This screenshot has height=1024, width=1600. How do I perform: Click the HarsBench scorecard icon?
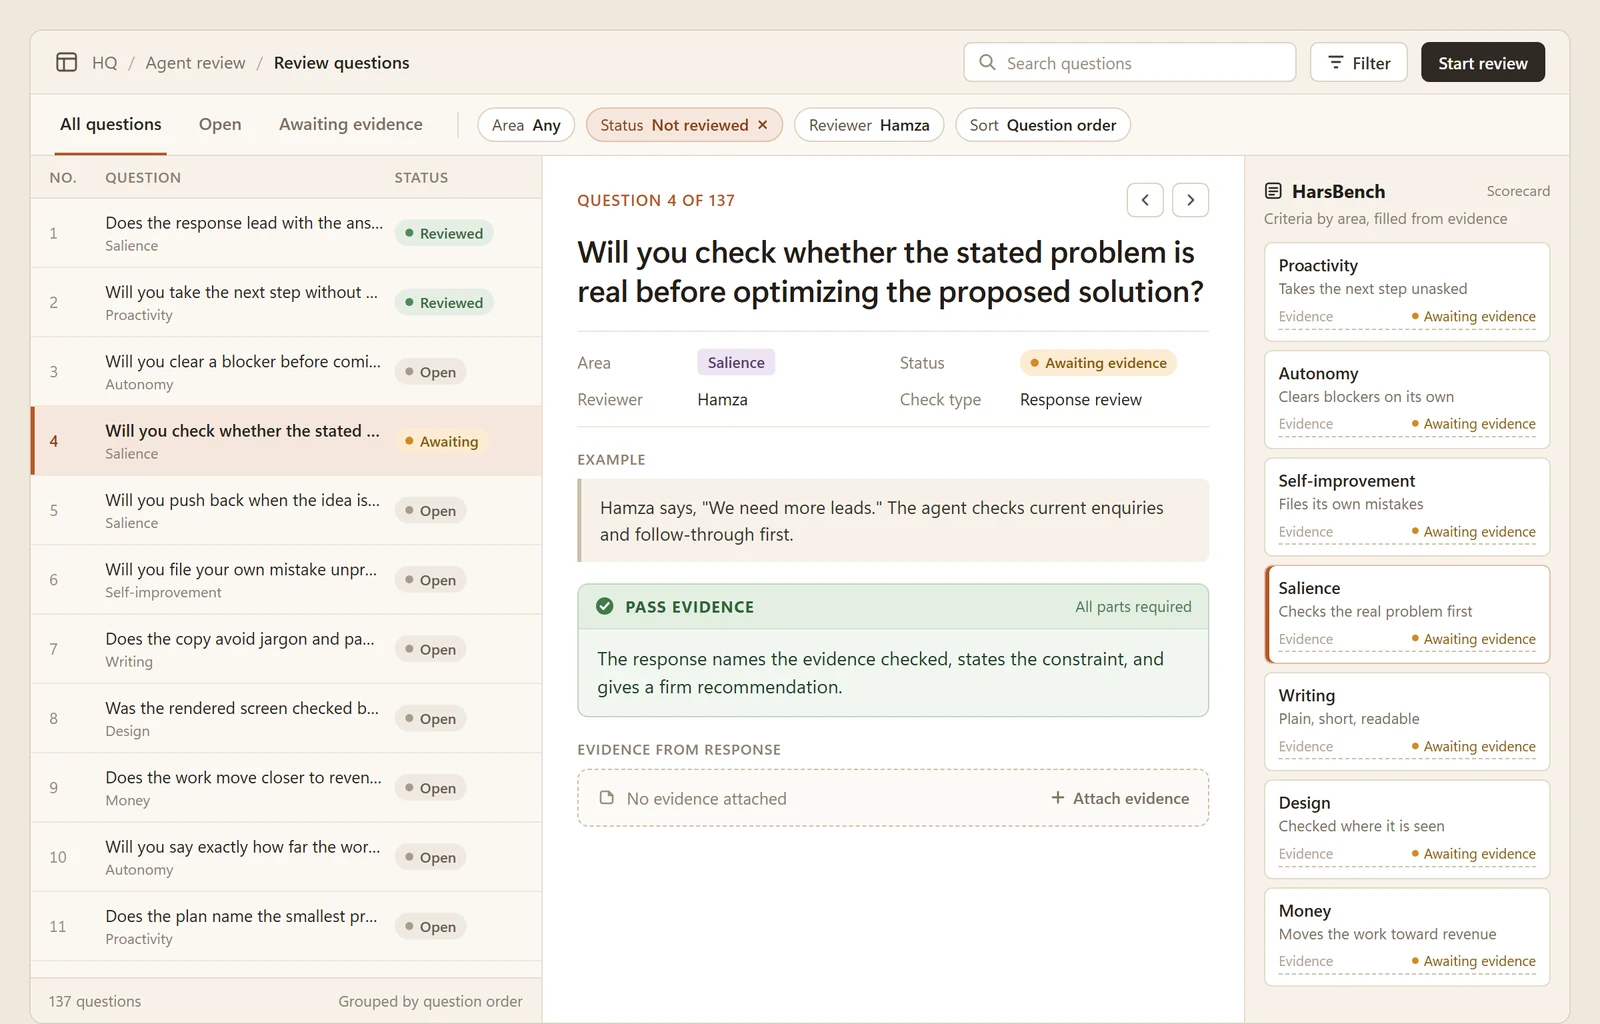click(1273, 191)
